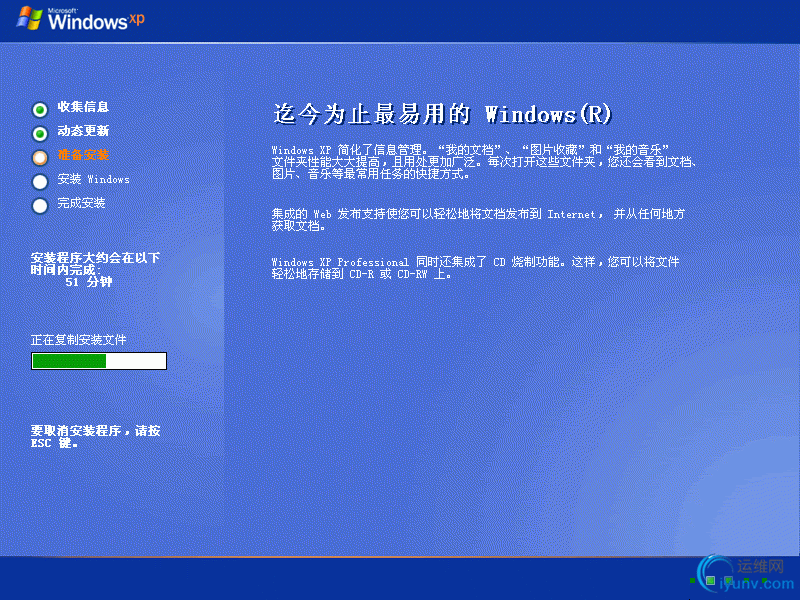Viewport: 800px width, 600px height.
Task: Click the orange bullet beside 准备安装
Action: click(40, 157)
